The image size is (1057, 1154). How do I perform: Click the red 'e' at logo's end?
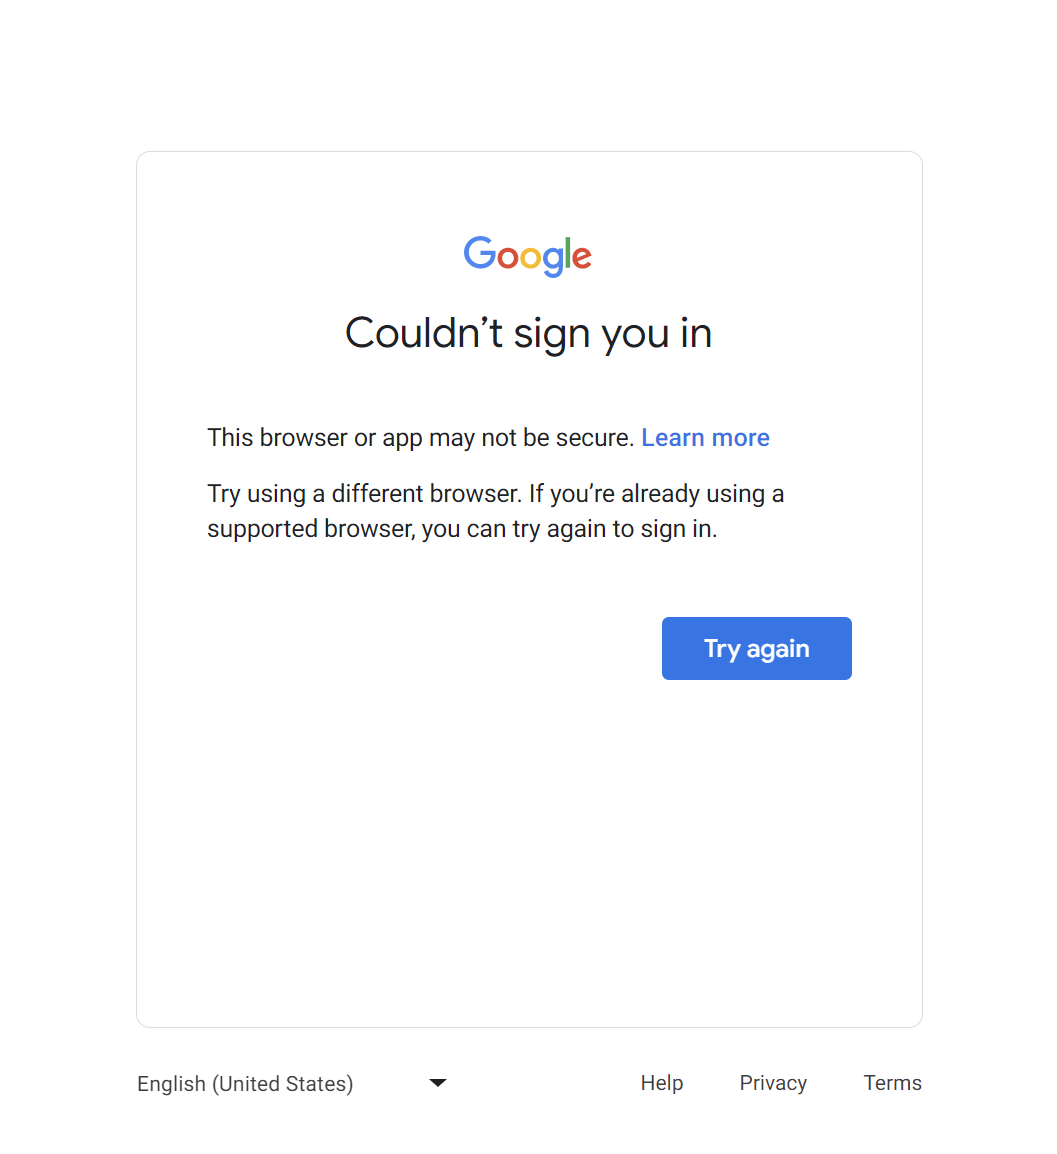click(x=583, y=258)
